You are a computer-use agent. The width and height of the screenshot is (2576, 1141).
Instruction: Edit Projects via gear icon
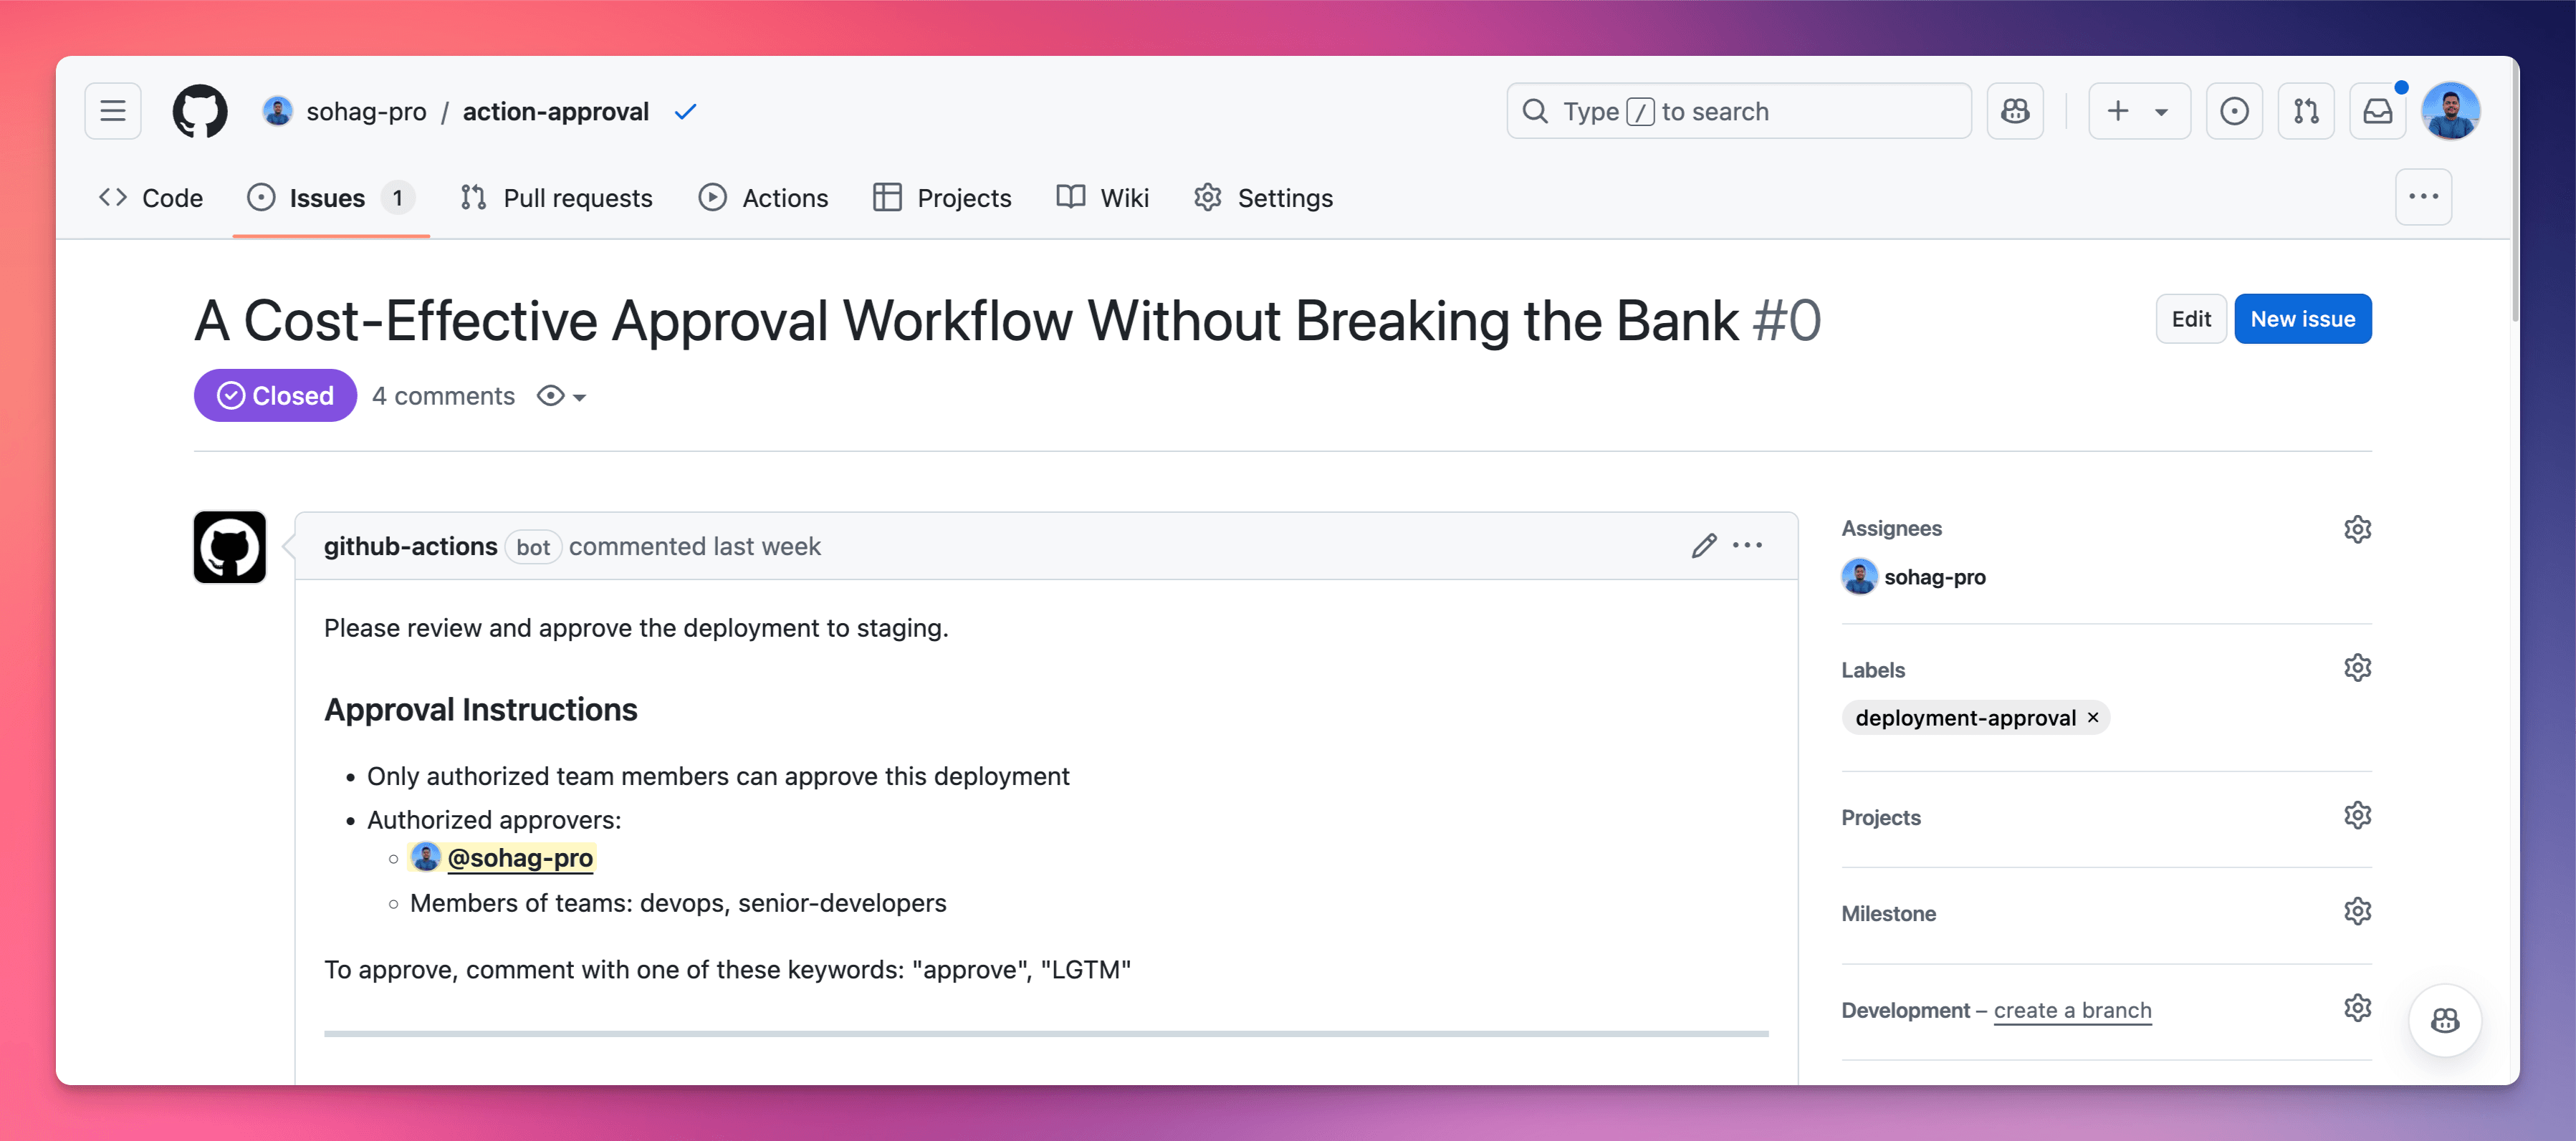[x=2357, y=816]
